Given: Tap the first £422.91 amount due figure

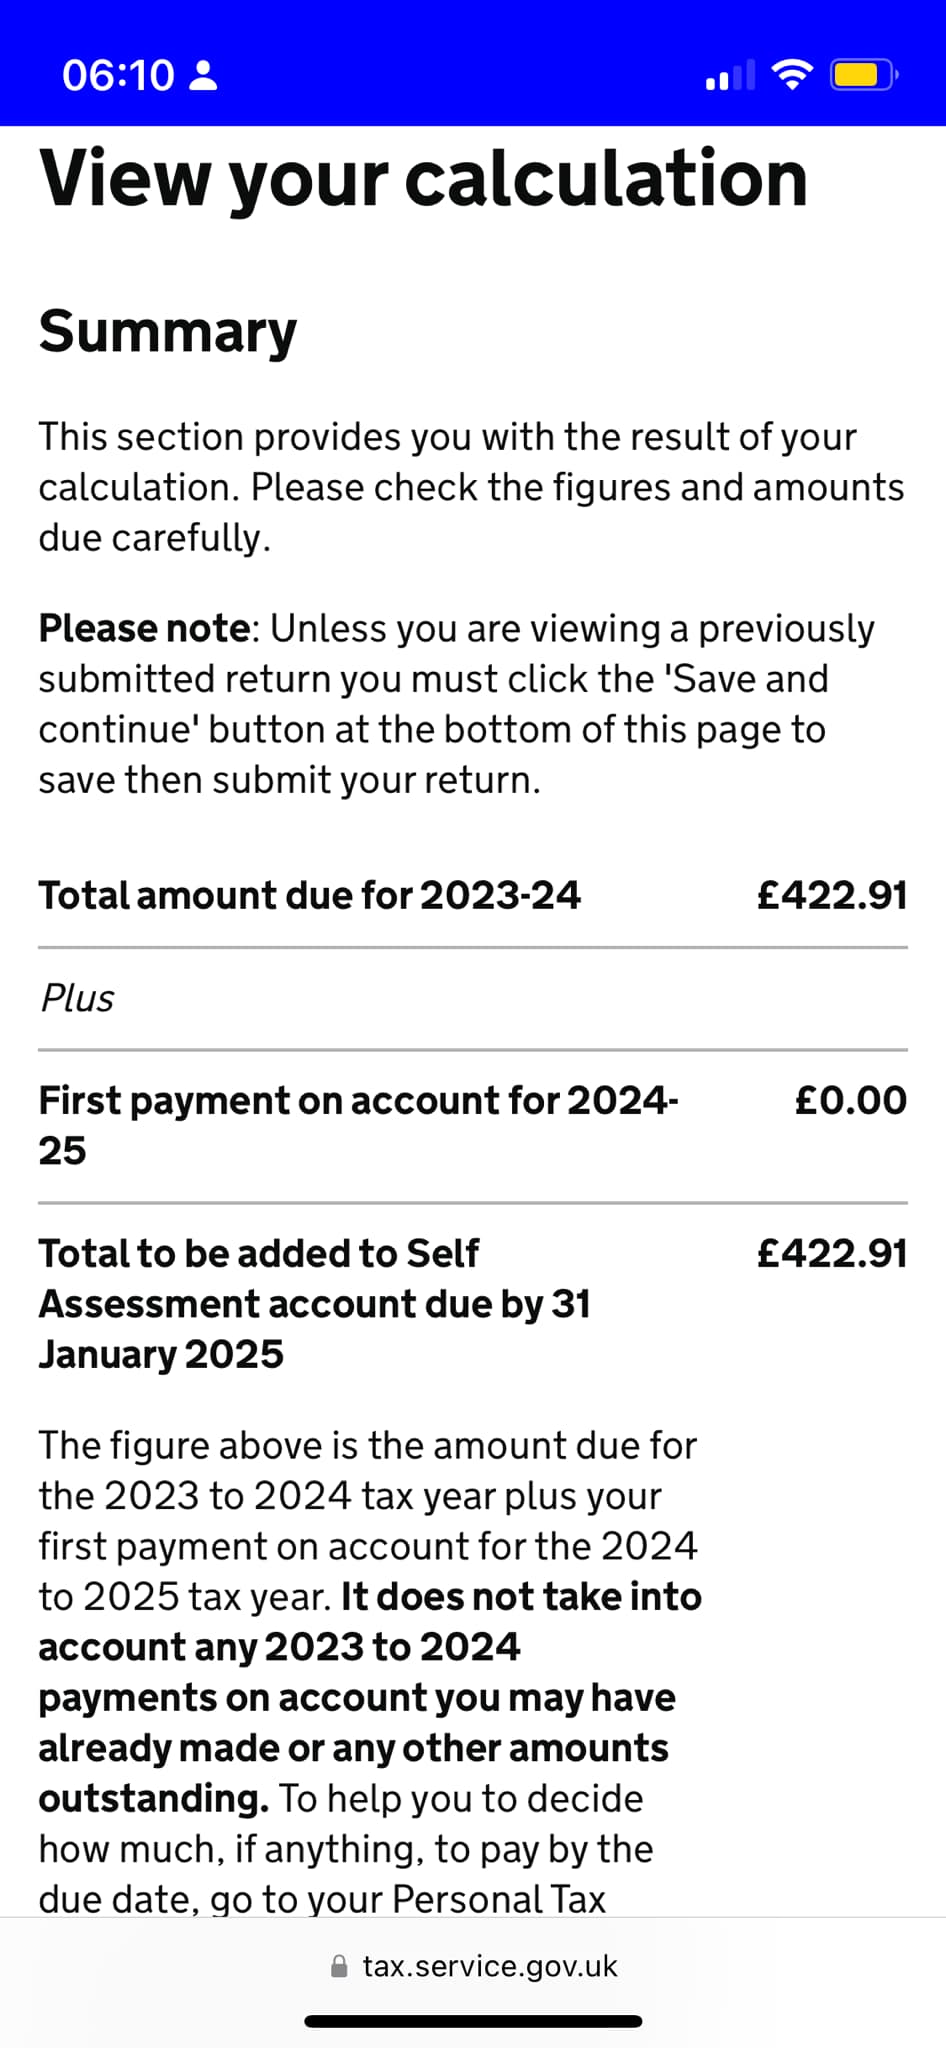Looking at the screenshot, I should click(x=832, y=895).
